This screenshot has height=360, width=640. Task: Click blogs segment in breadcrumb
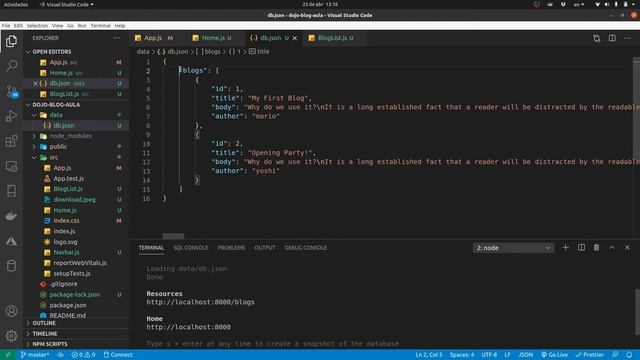[209, 52]
